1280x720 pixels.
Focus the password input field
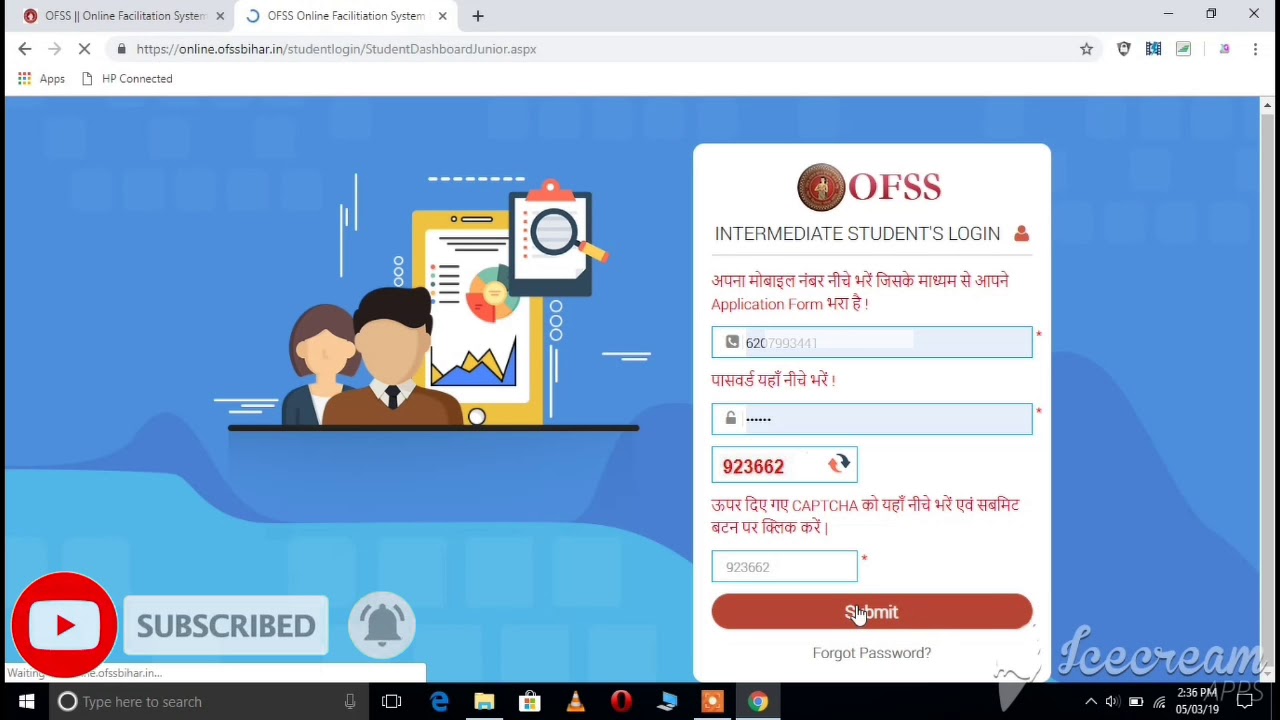[871, 419]
